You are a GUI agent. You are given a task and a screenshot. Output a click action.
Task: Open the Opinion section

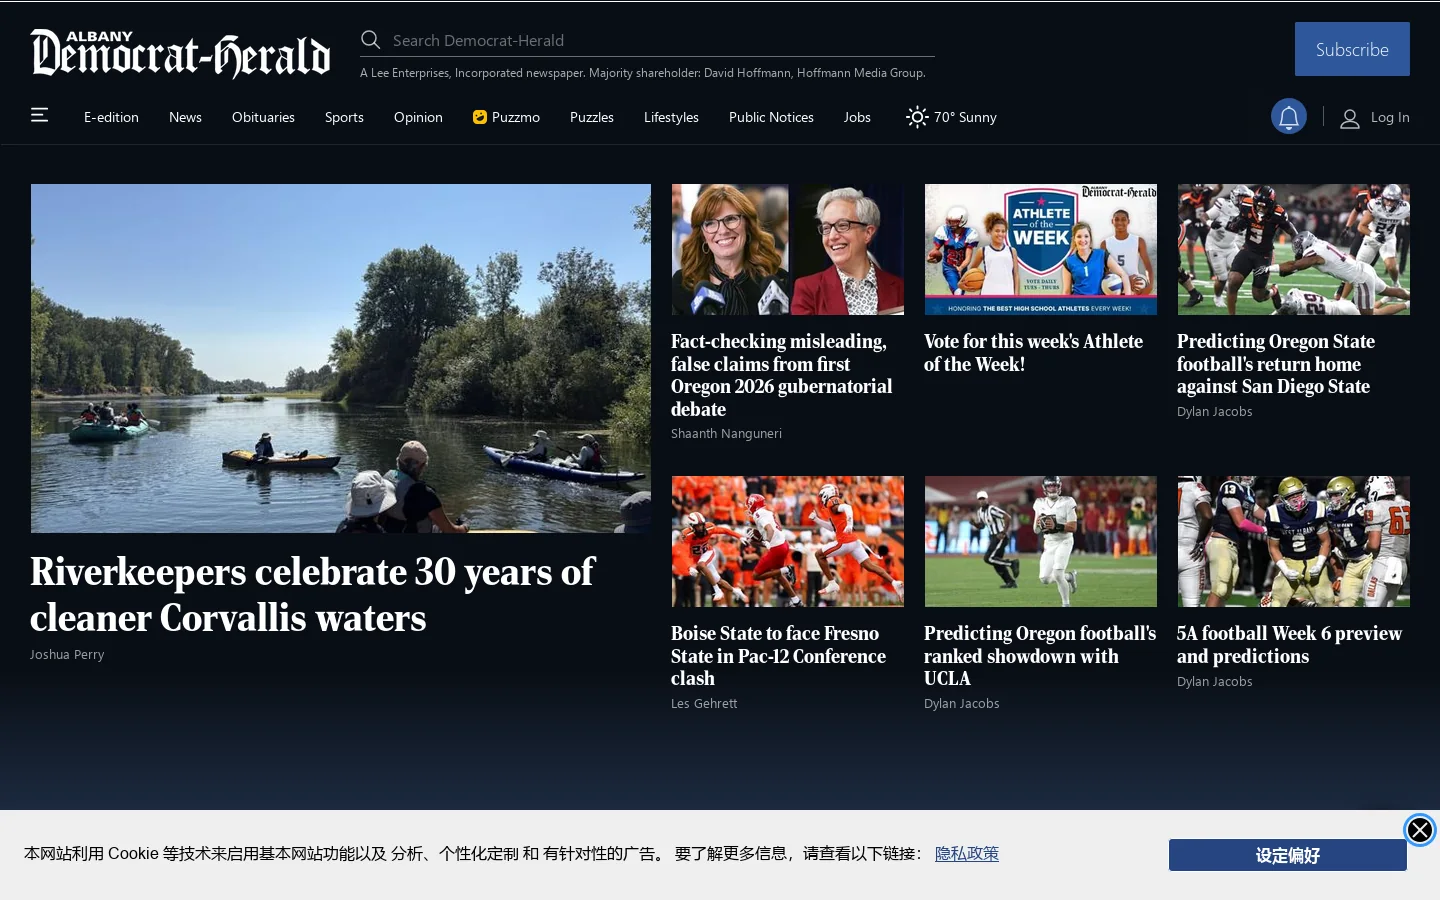[x=418, y=117]
